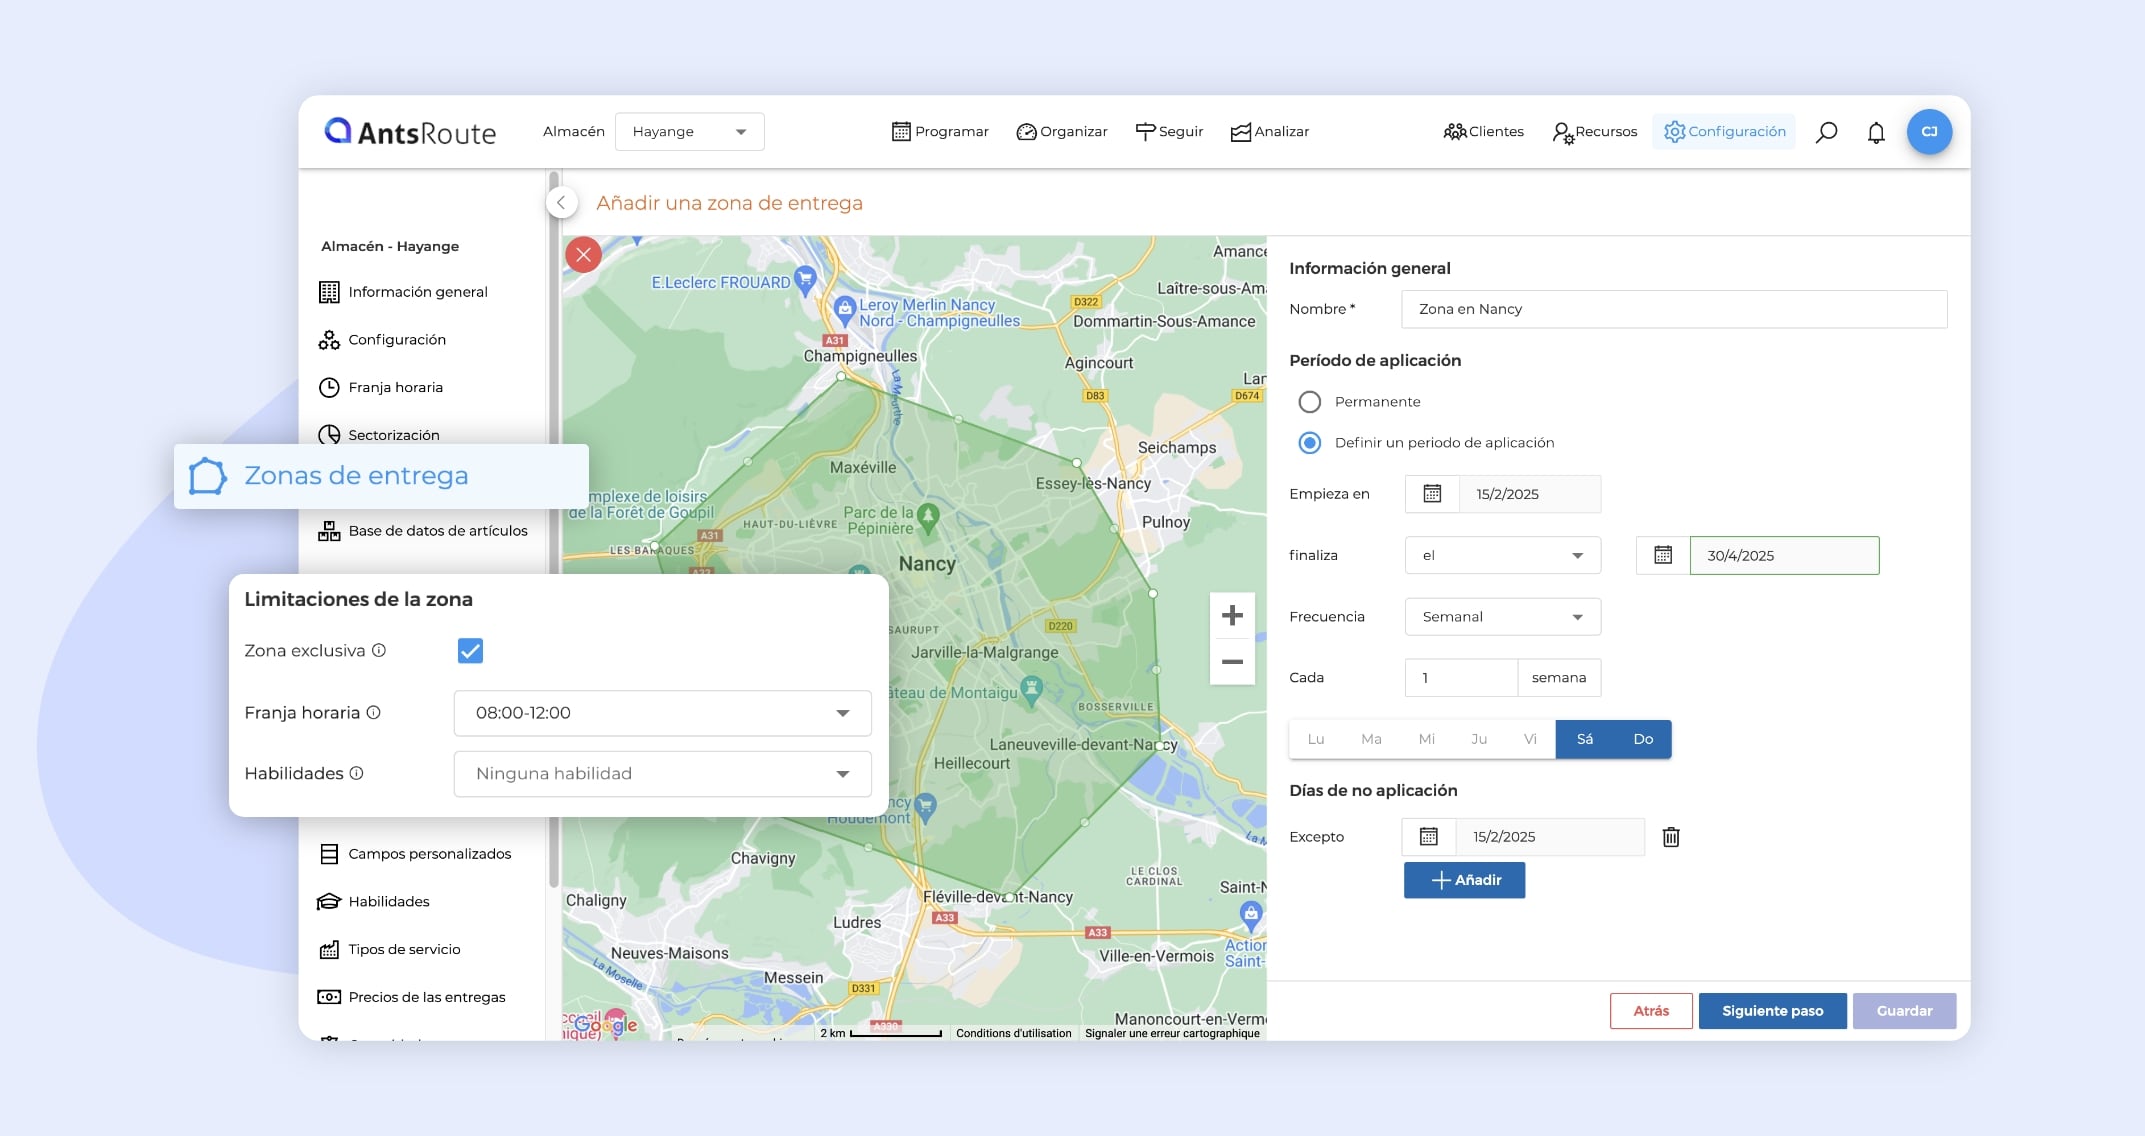Screen dimensions: 2145x1136
Task: Open the Franja horaria 08:00-12:00 dropdown
Action: click(x=662, y=713)
